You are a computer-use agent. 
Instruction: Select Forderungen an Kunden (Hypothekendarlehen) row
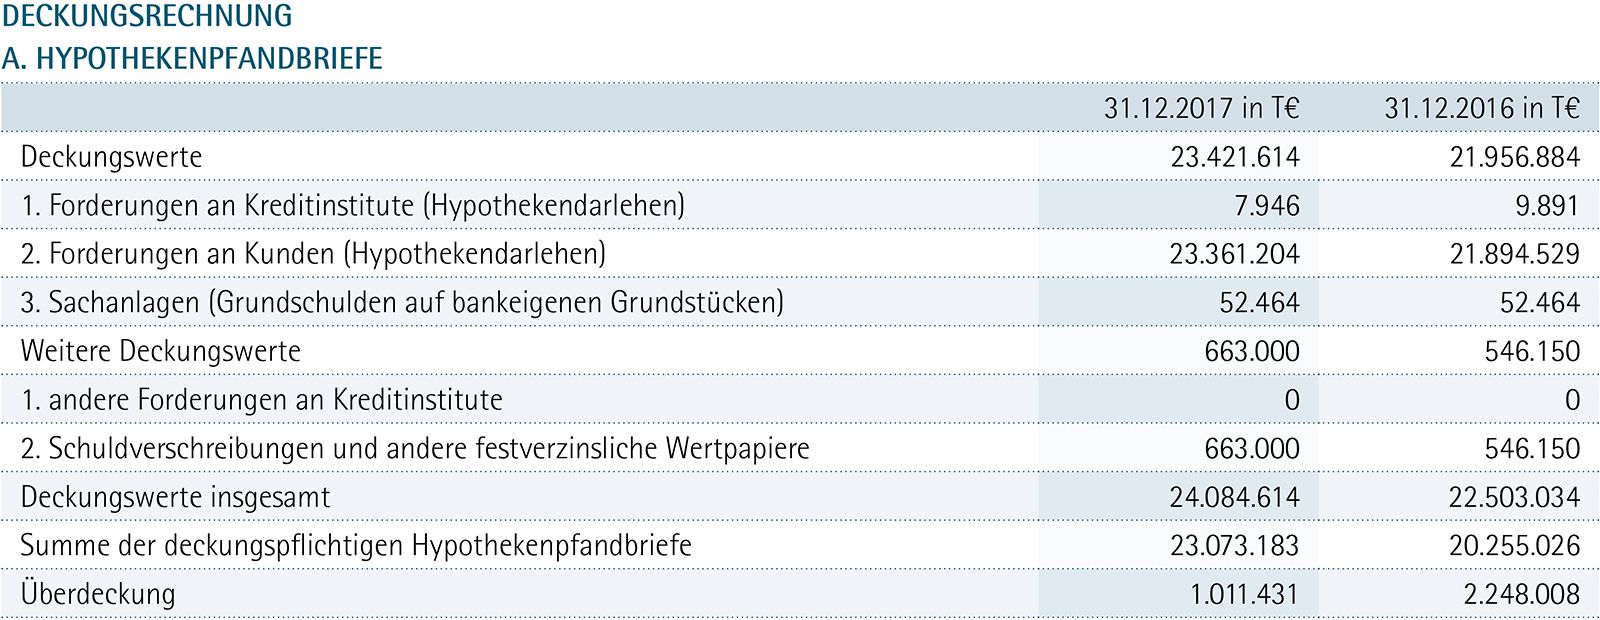pos(313,254)
